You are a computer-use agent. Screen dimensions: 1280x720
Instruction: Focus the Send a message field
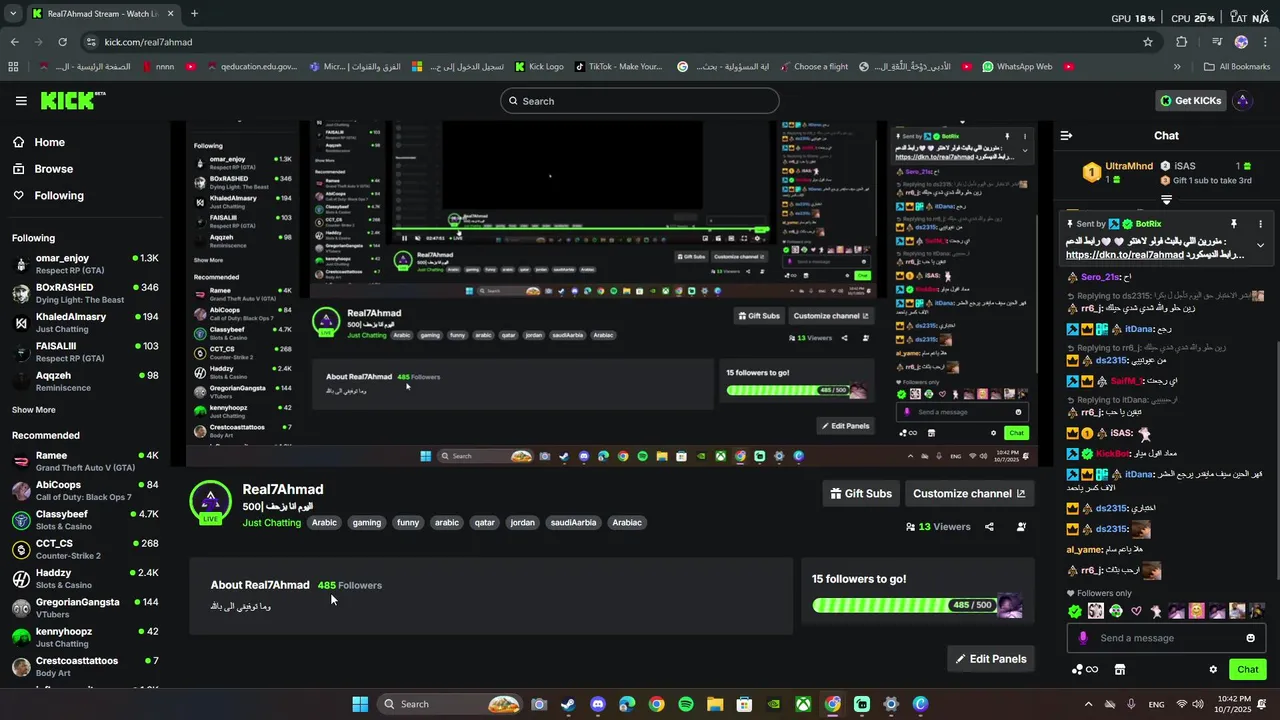(1166, 638)
